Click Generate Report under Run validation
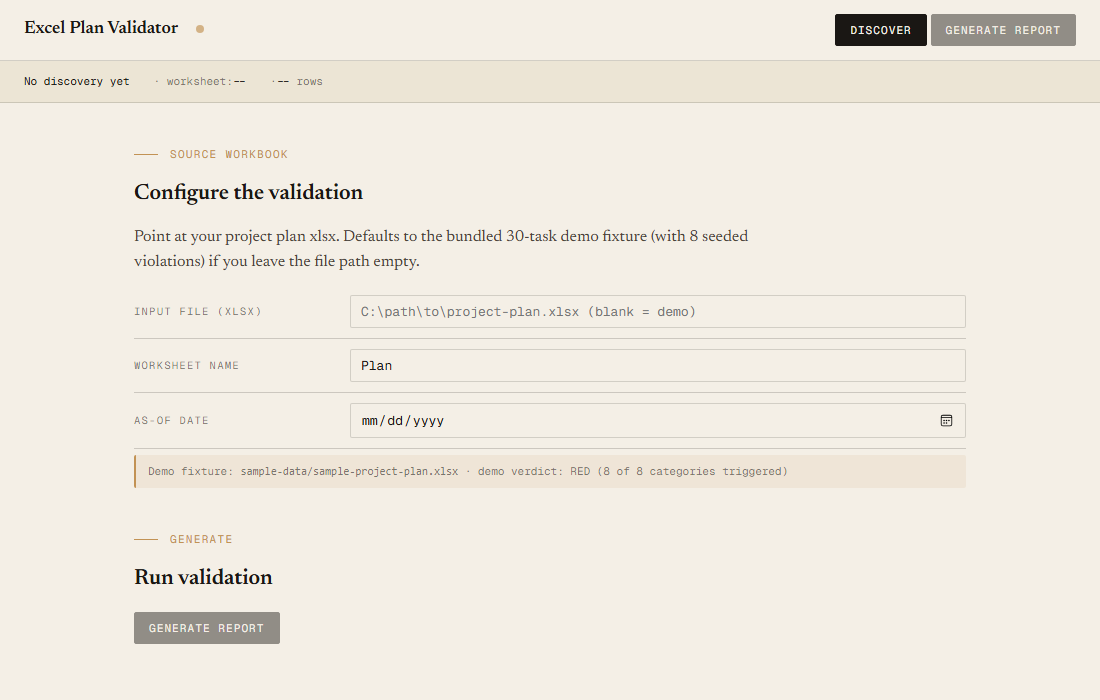Screen dimensions: 1100x700 (206, 628)
